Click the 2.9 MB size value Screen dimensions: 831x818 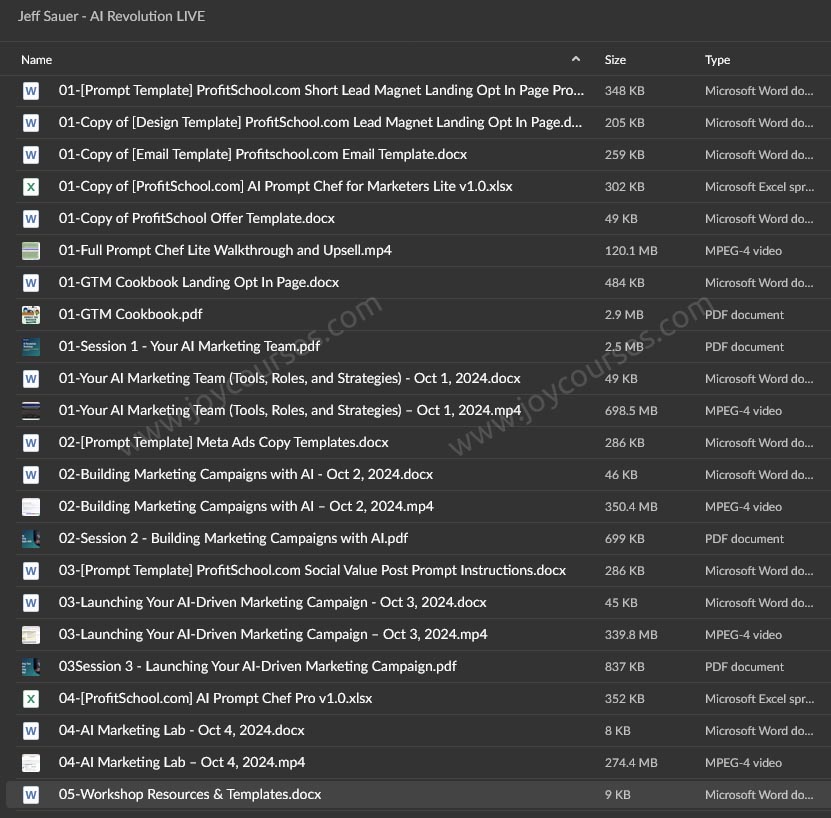click(624, 315)
